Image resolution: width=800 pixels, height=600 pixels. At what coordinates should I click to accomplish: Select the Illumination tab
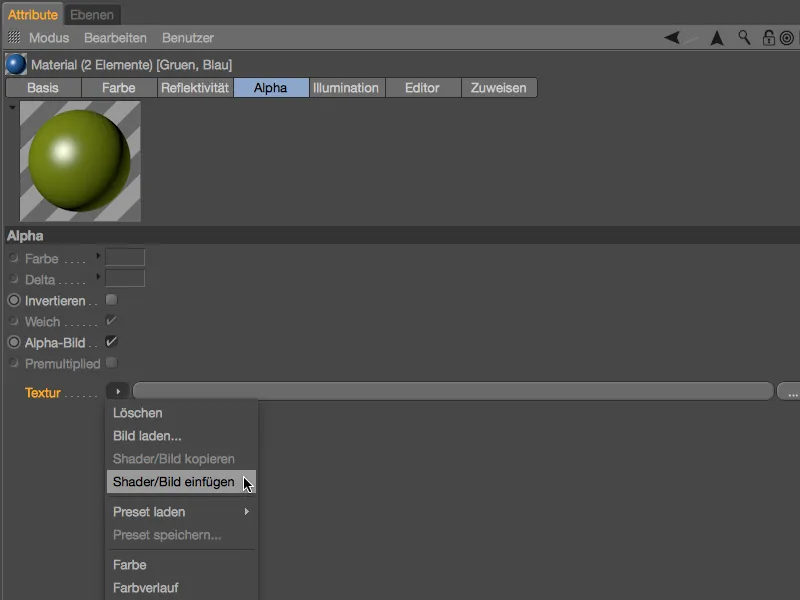[346, 88]
